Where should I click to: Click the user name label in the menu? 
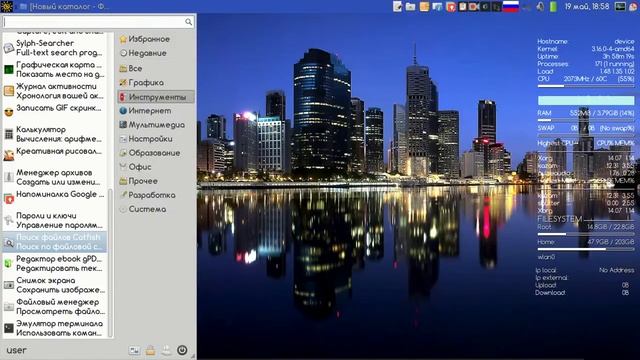click(16, 350)
